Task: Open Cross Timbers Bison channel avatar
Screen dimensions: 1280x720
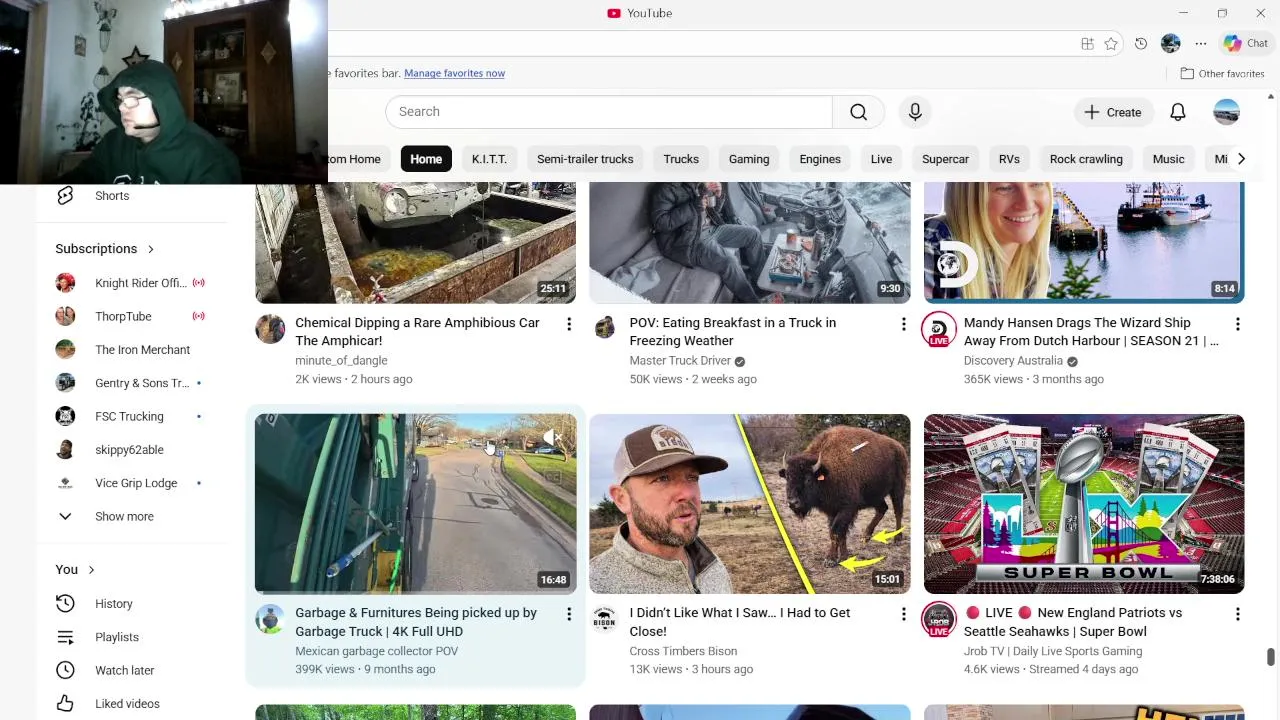Action: tap(604, 619)
